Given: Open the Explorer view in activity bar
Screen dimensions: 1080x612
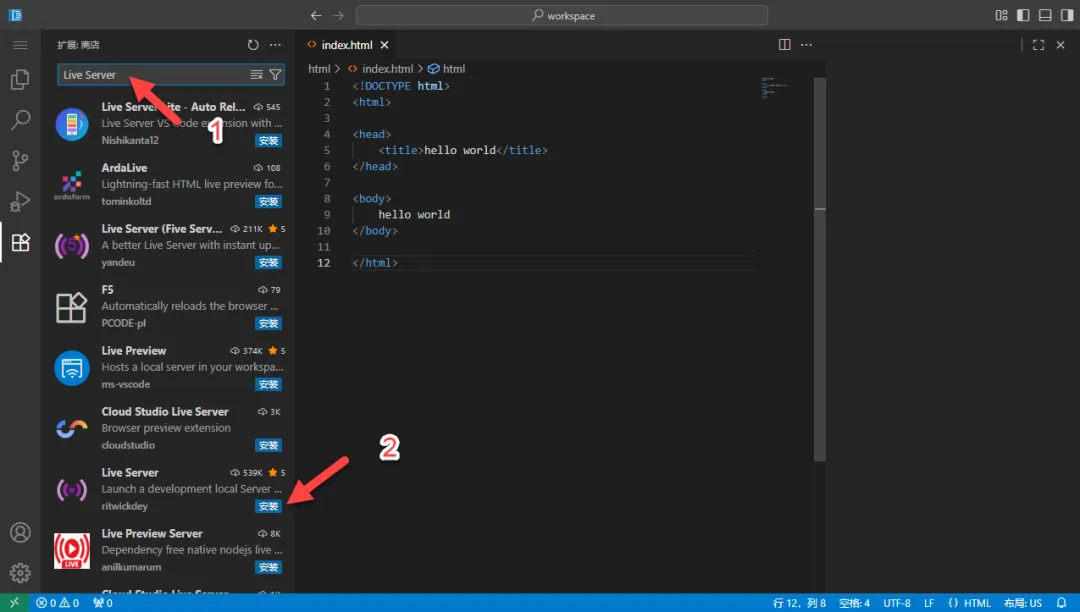Looking at the screenshot, I should (x=20, y=80).
